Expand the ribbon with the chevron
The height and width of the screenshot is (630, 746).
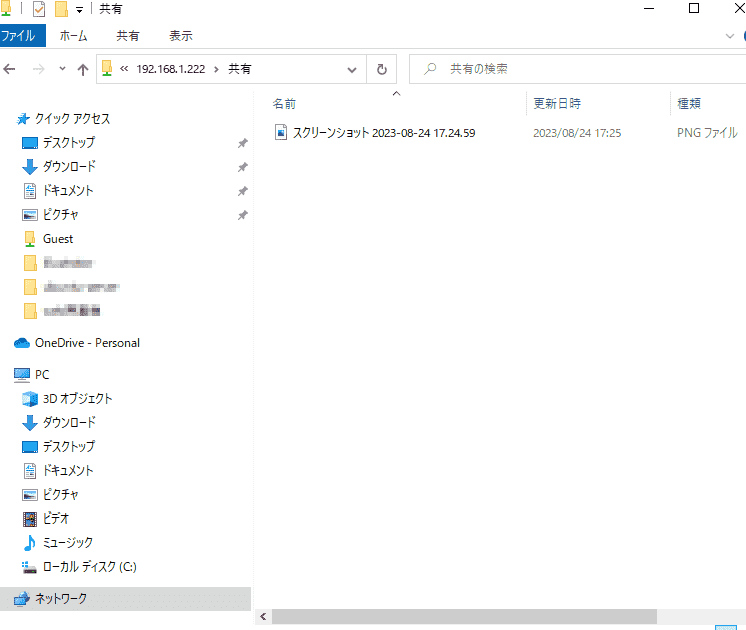pos(729,36)
